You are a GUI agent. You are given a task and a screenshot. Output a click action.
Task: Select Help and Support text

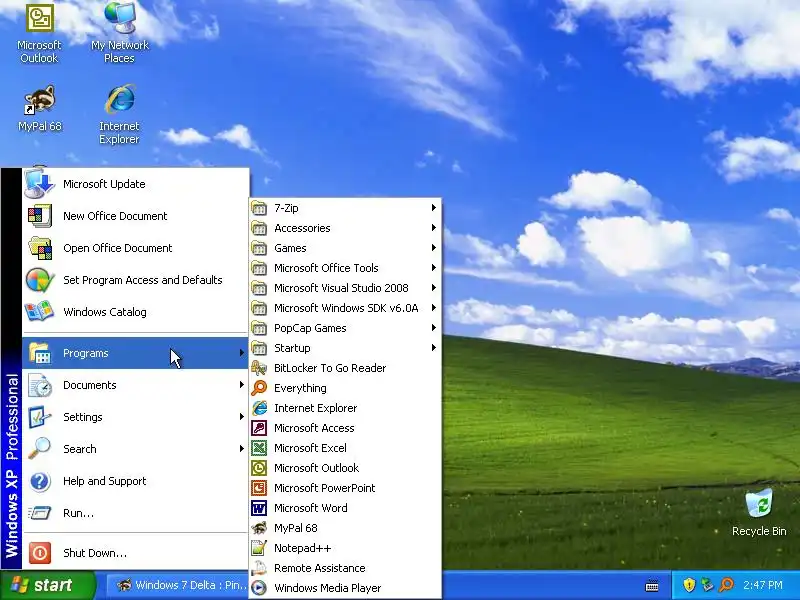[105, 481]
